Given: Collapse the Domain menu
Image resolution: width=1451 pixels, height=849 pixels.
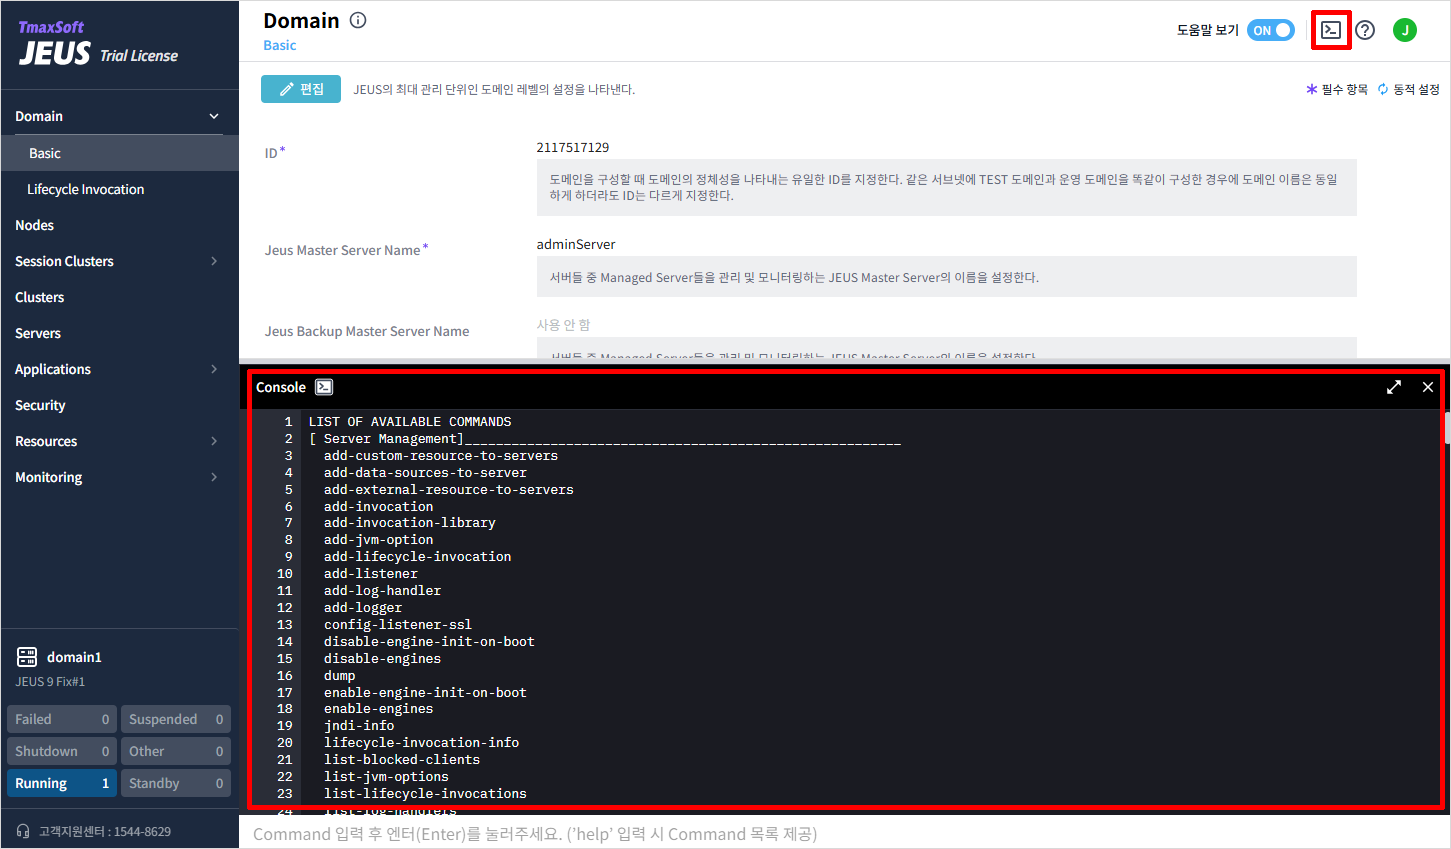Looking at the screenshot, I should pyautogui.click(x=214, y=116).
